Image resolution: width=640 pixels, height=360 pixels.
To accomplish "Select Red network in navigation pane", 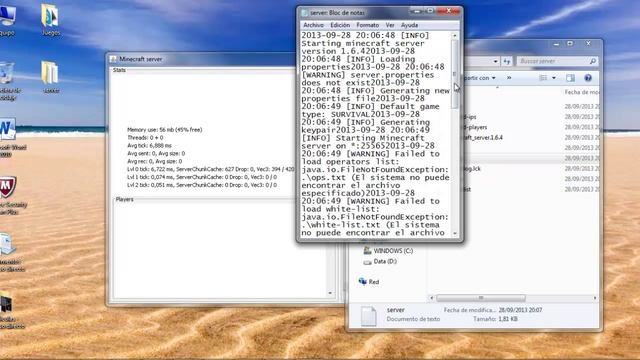I will [x=369, y=282].
